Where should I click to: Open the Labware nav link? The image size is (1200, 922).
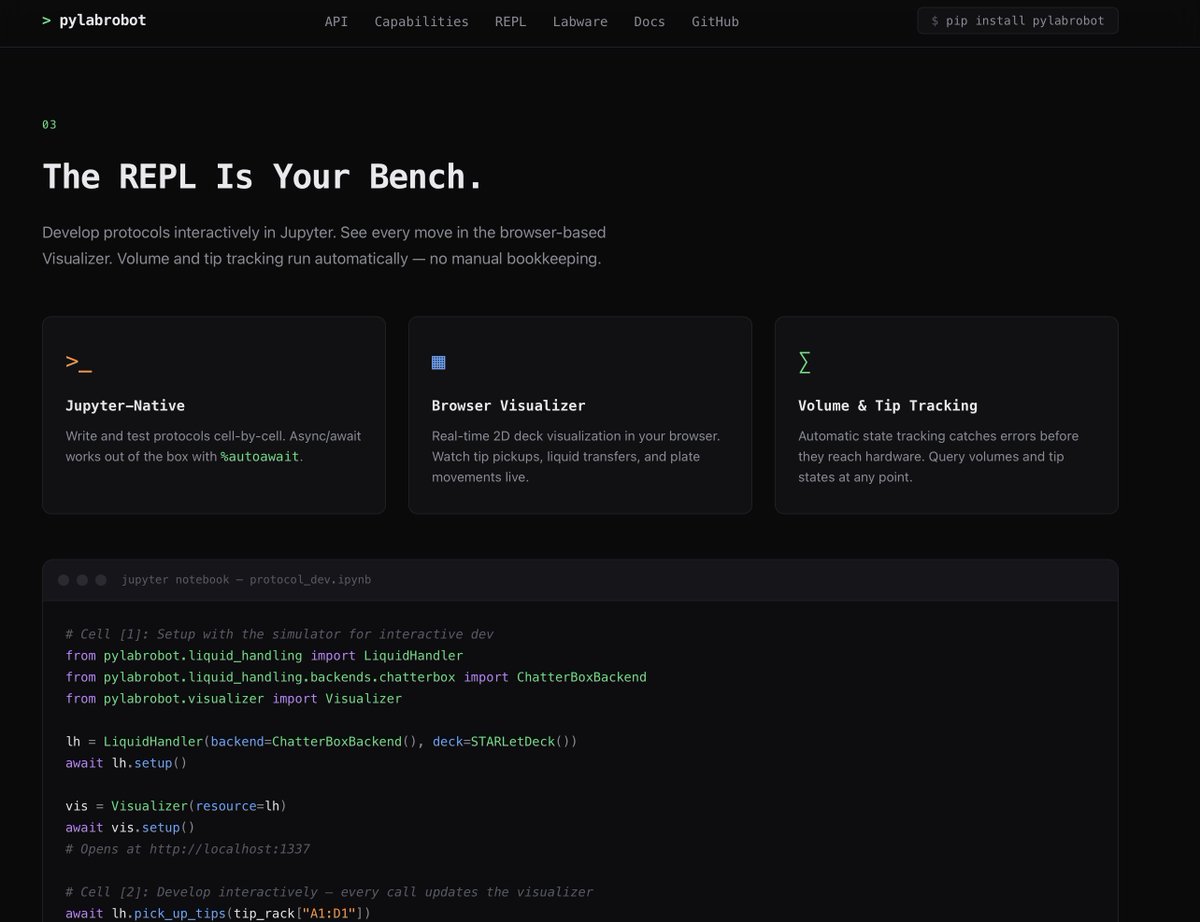[x=580, y=21]
